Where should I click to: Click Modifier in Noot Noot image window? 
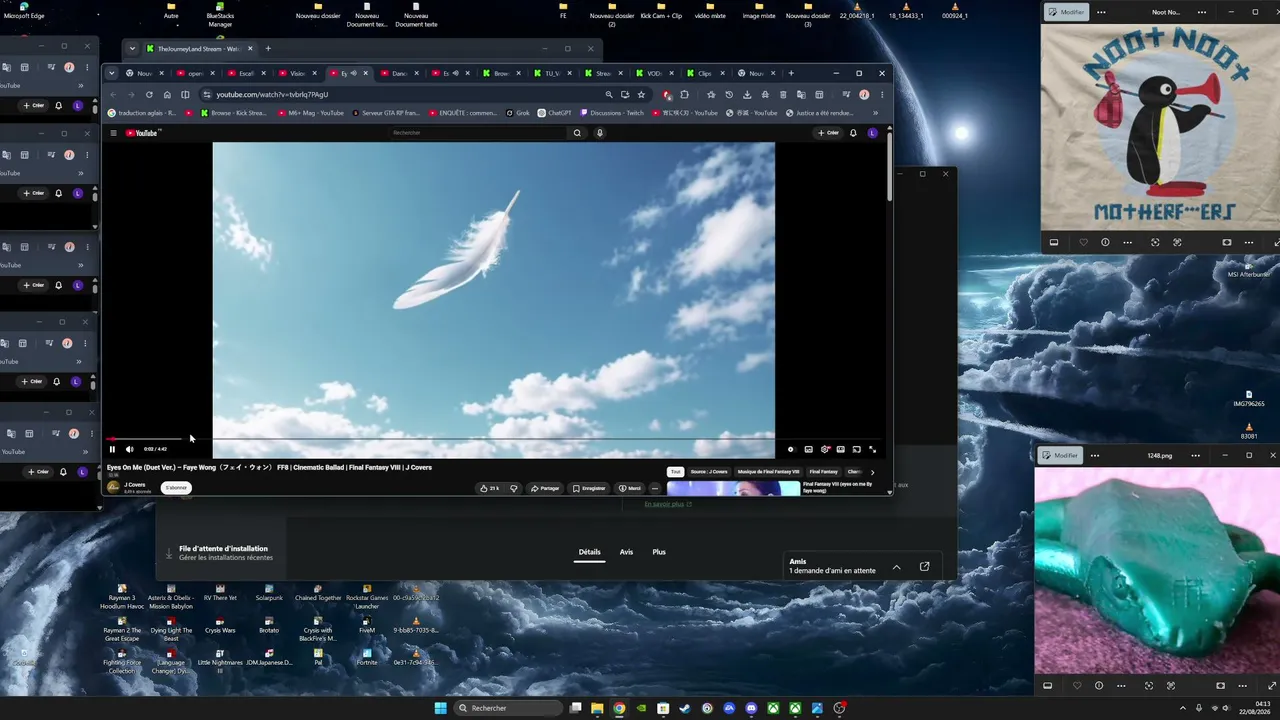click(1066, 12)
